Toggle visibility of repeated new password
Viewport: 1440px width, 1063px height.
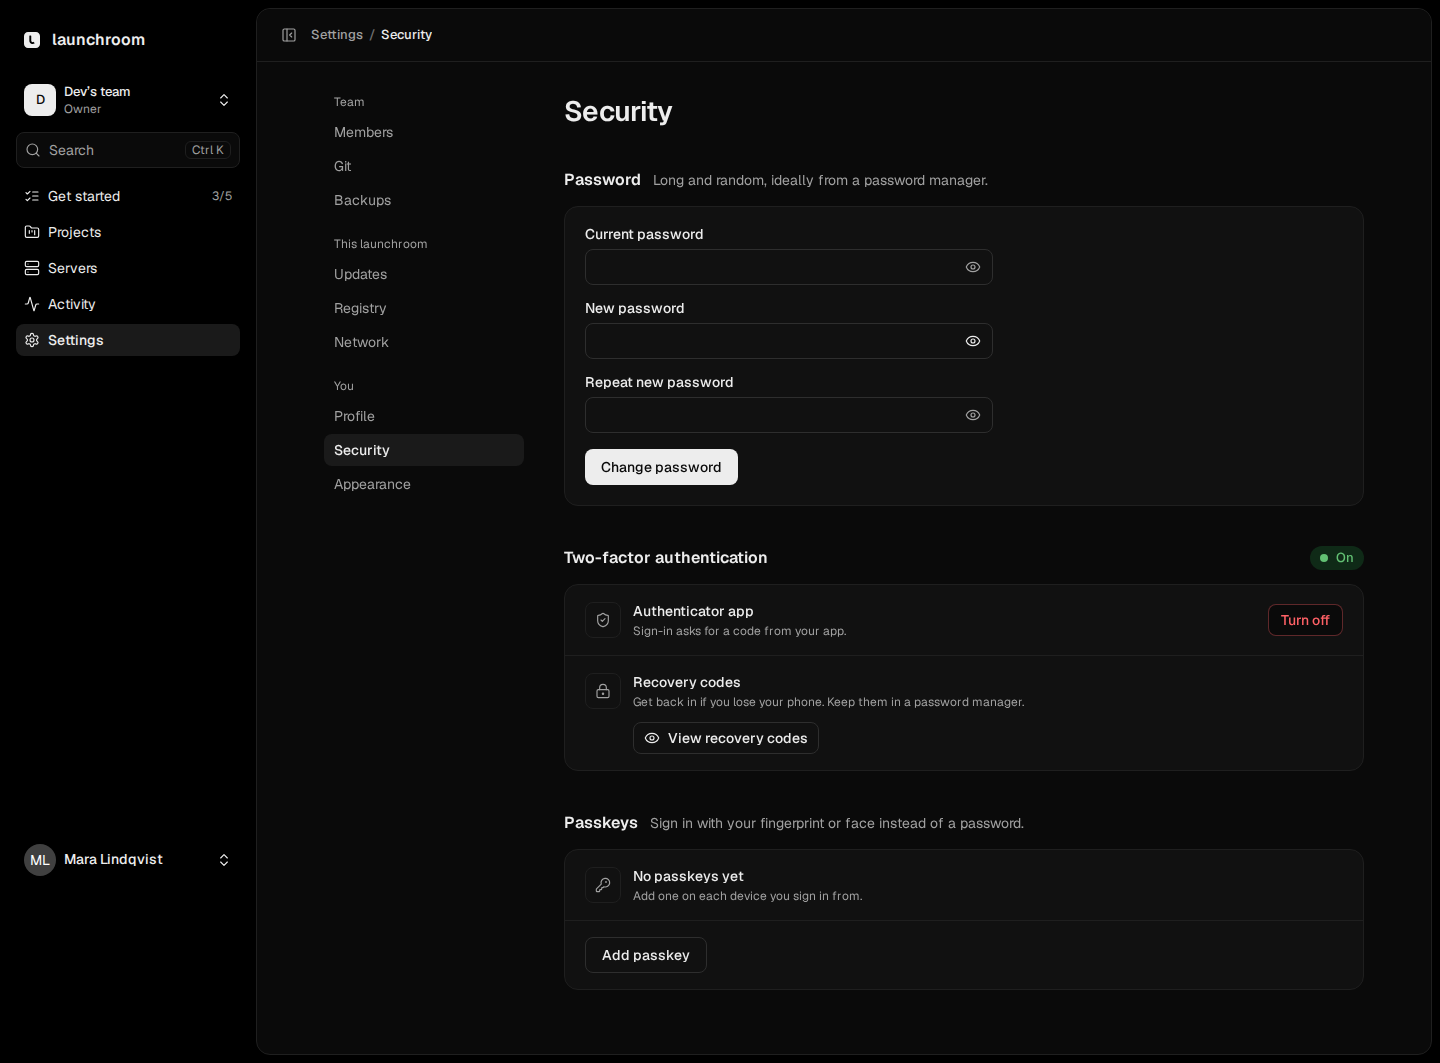[x=973, y=415]
